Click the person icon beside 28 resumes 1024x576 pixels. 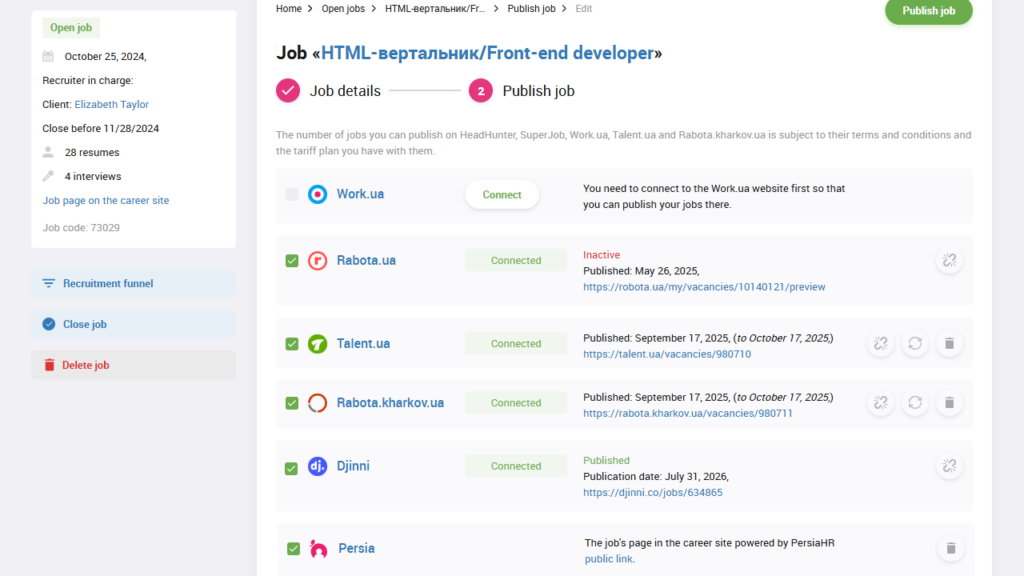point(48,152)
